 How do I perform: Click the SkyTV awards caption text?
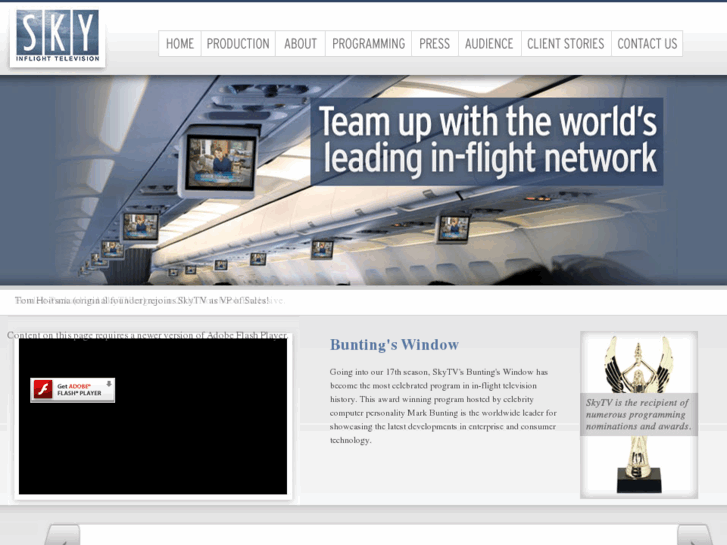(638, 414)
